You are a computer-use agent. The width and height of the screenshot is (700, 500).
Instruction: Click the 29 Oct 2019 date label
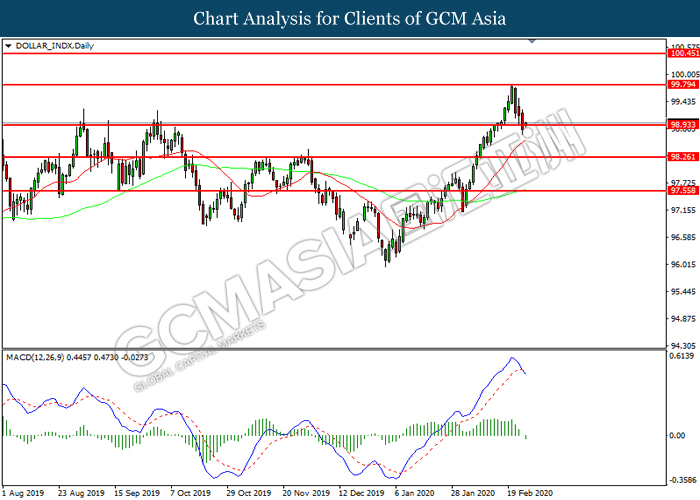tap(249, 493)
